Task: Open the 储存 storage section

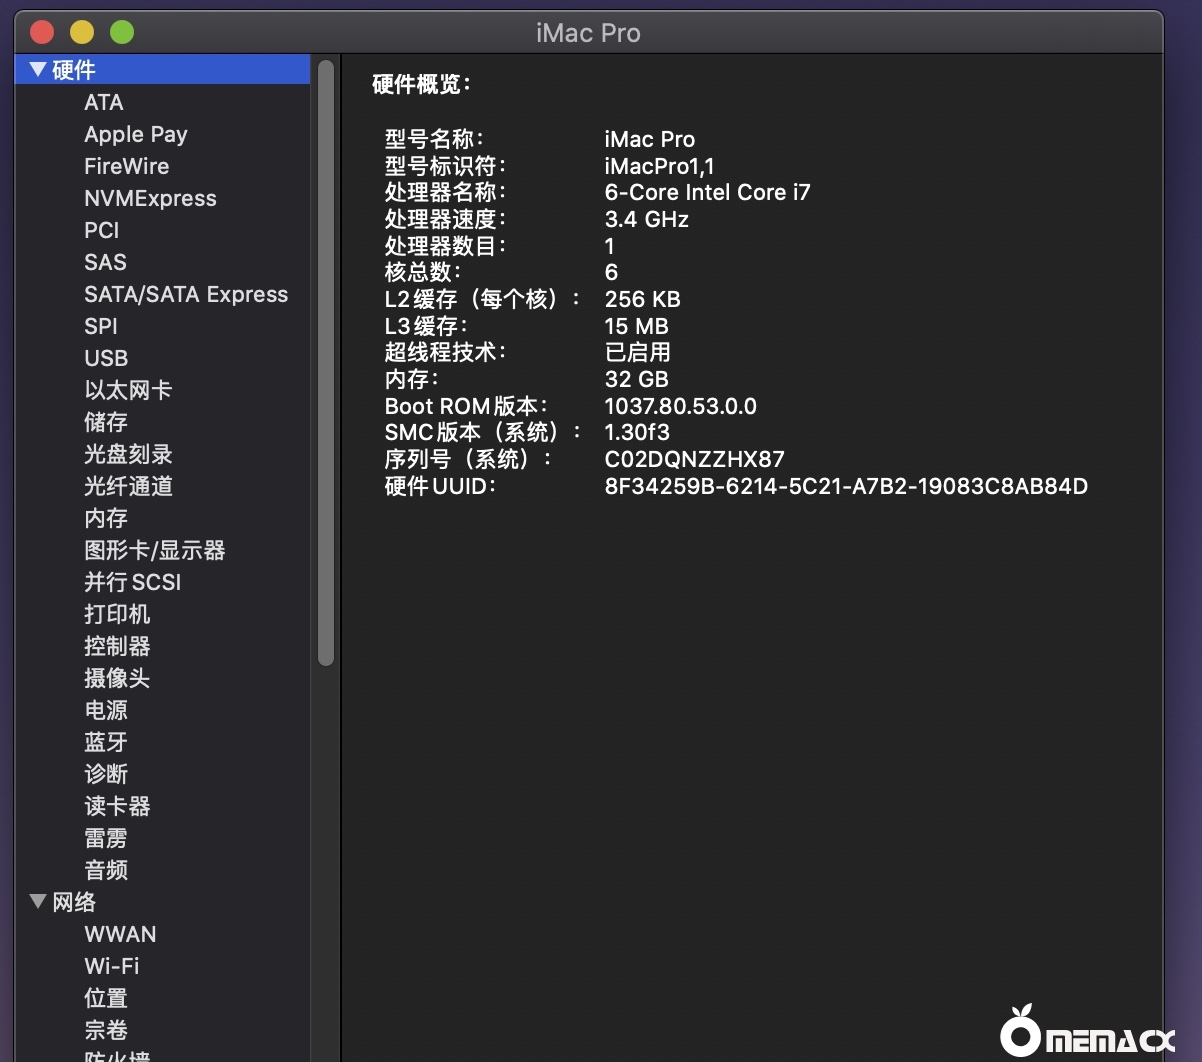Action: [x=106, y=422]
